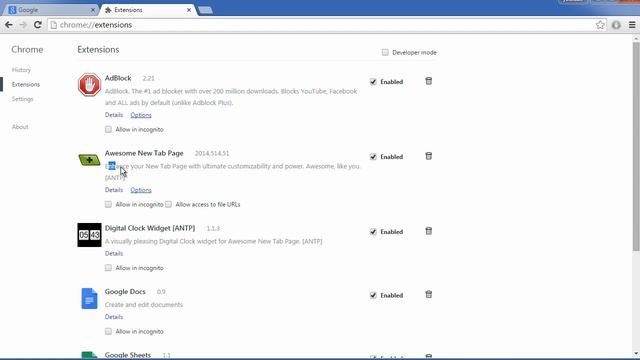Open Google Docs Details link
Viewport: 640px width, 360px height.
[x=114, y=317]
